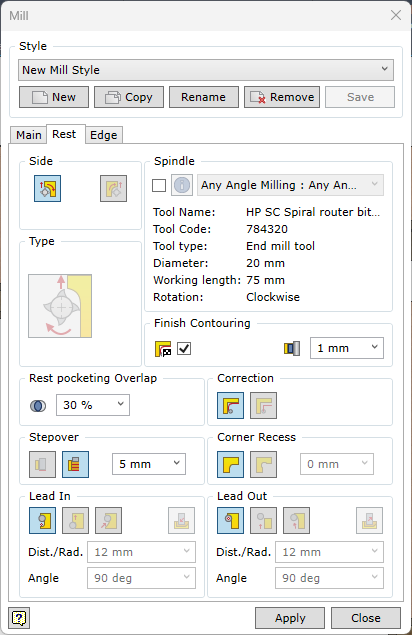Select rounded Corner Recess icon
The width and height of the screenshot is (412, 635).
(x=263, y=465)
